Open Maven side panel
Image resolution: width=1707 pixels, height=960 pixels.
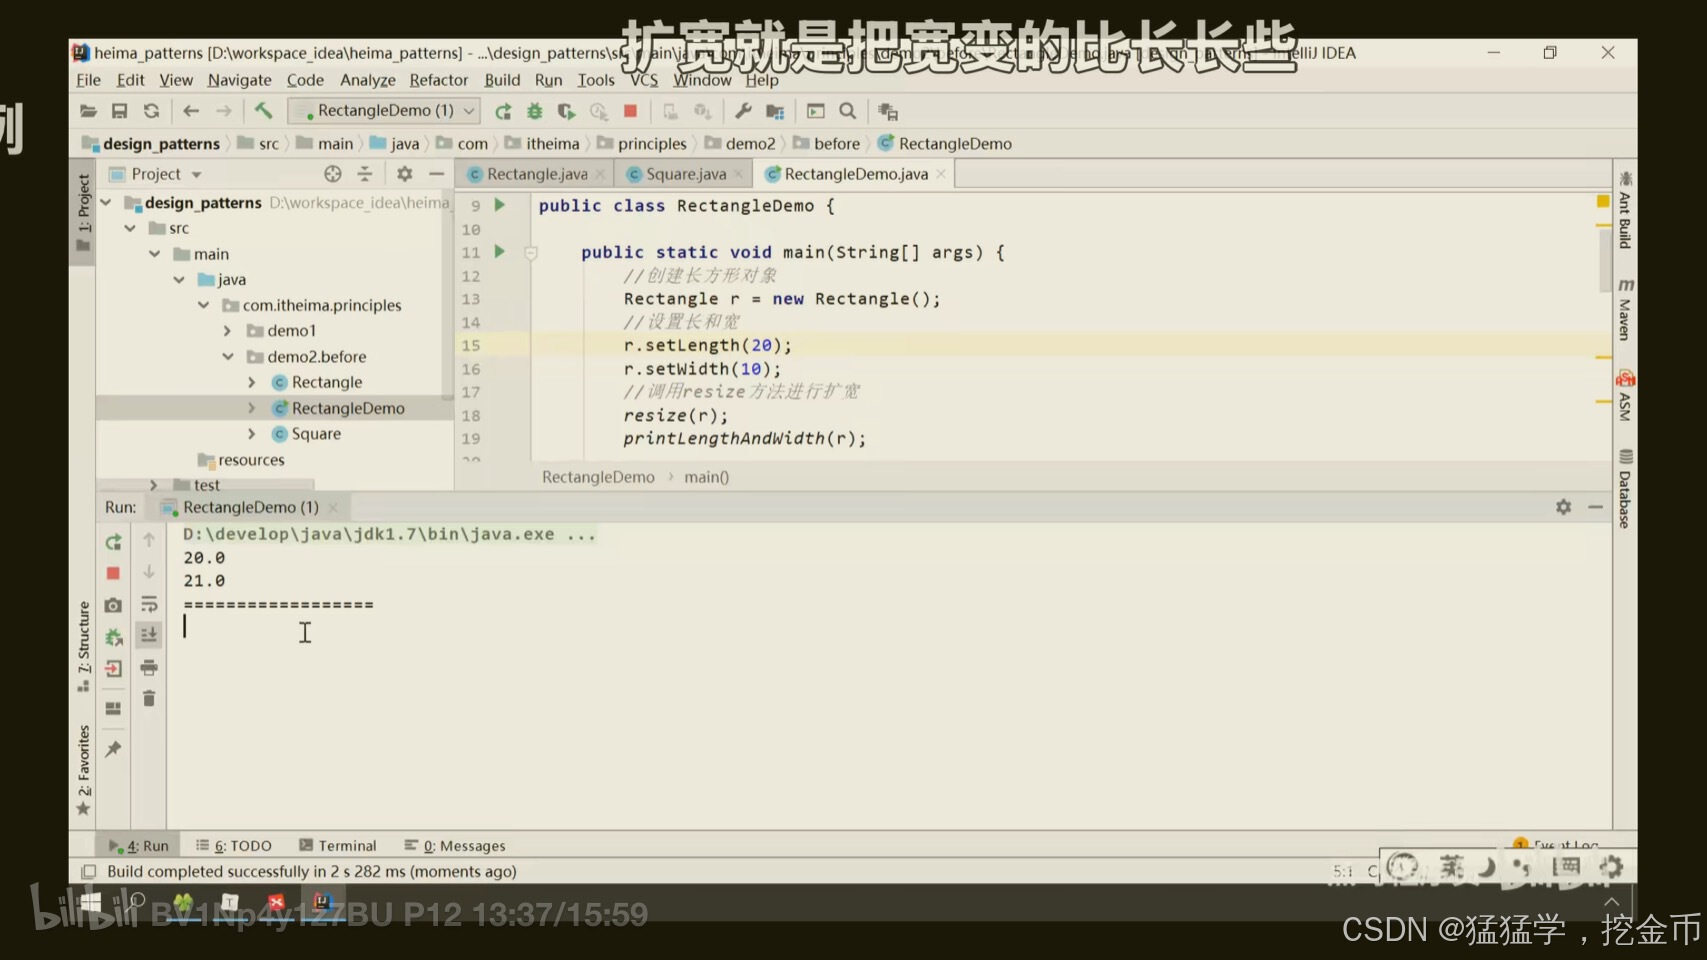pyautogui.click(x=1625, y=310)
